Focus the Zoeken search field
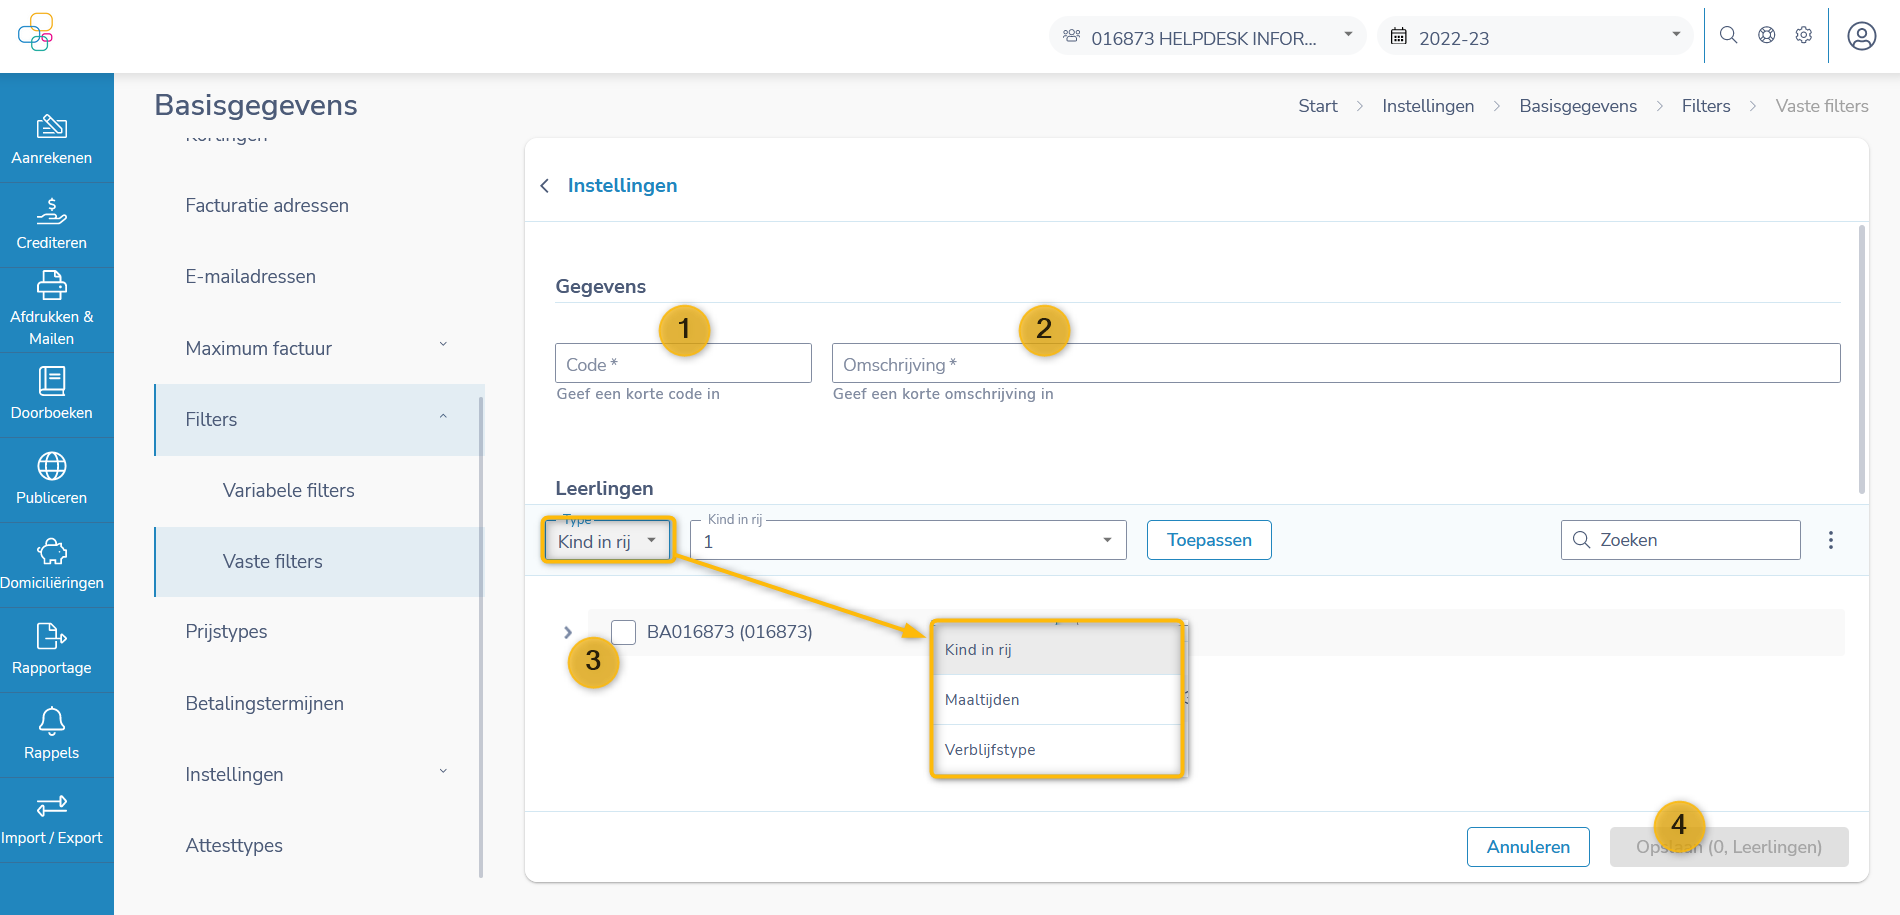The height and width of the screenshot is (915, 1900). (x=1680, y=540)
